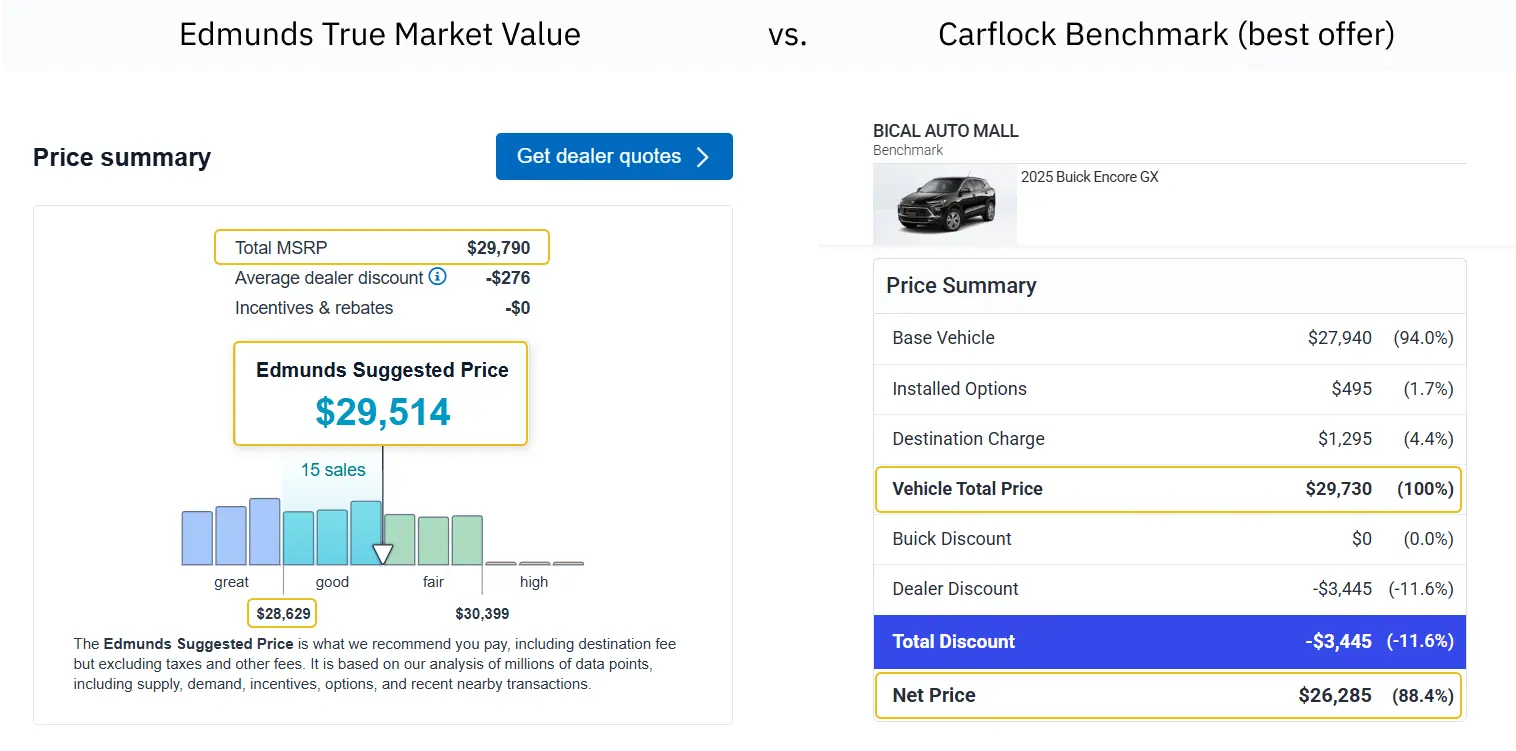Click the Buick Discount row
The width and height of the screenshot is (1516, 751).
click(1168, 539)
